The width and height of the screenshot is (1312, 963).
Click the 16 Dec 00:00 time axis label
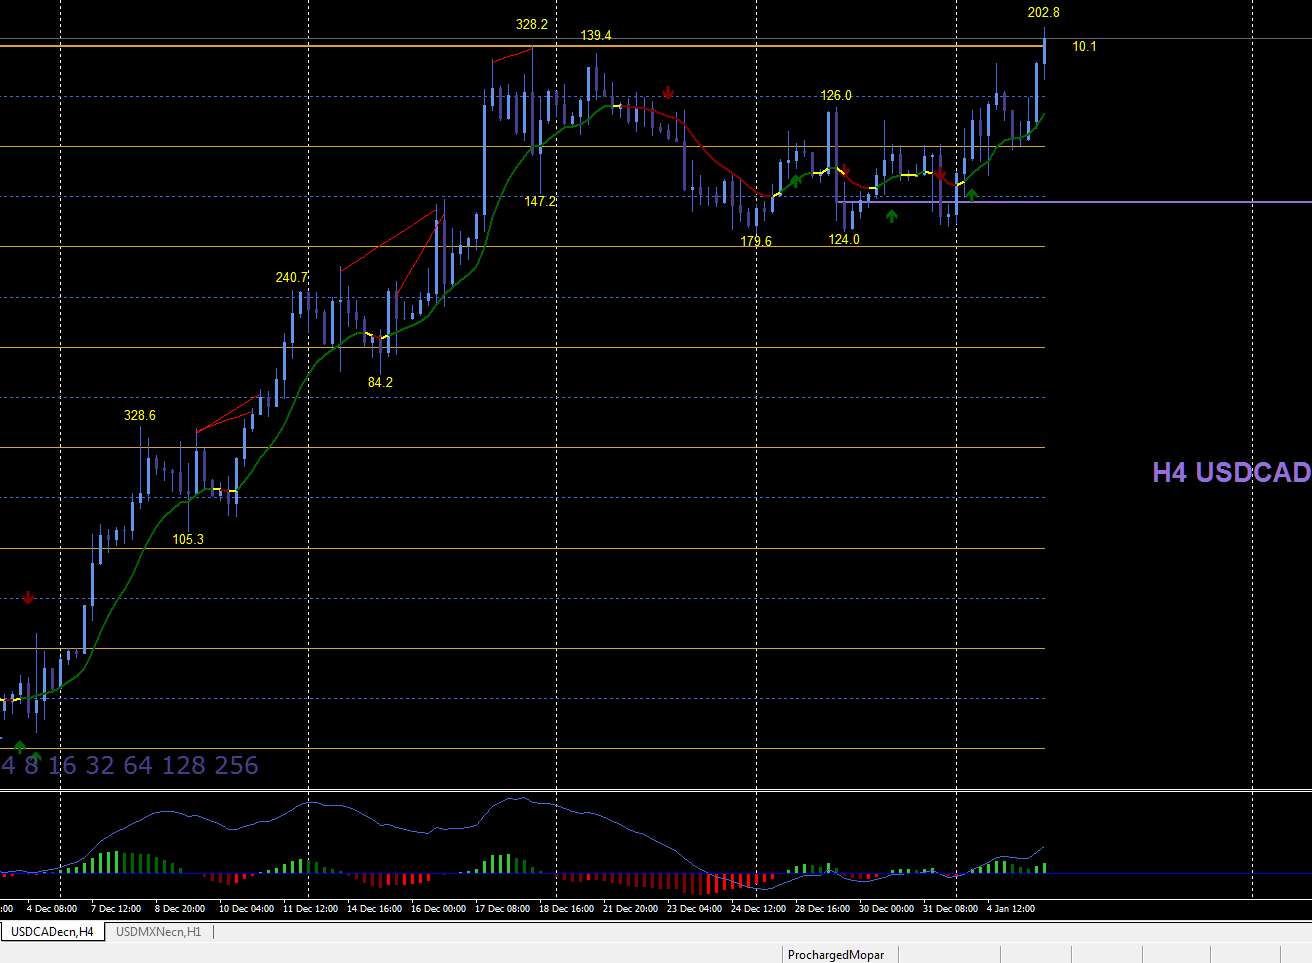coord(438,909)
